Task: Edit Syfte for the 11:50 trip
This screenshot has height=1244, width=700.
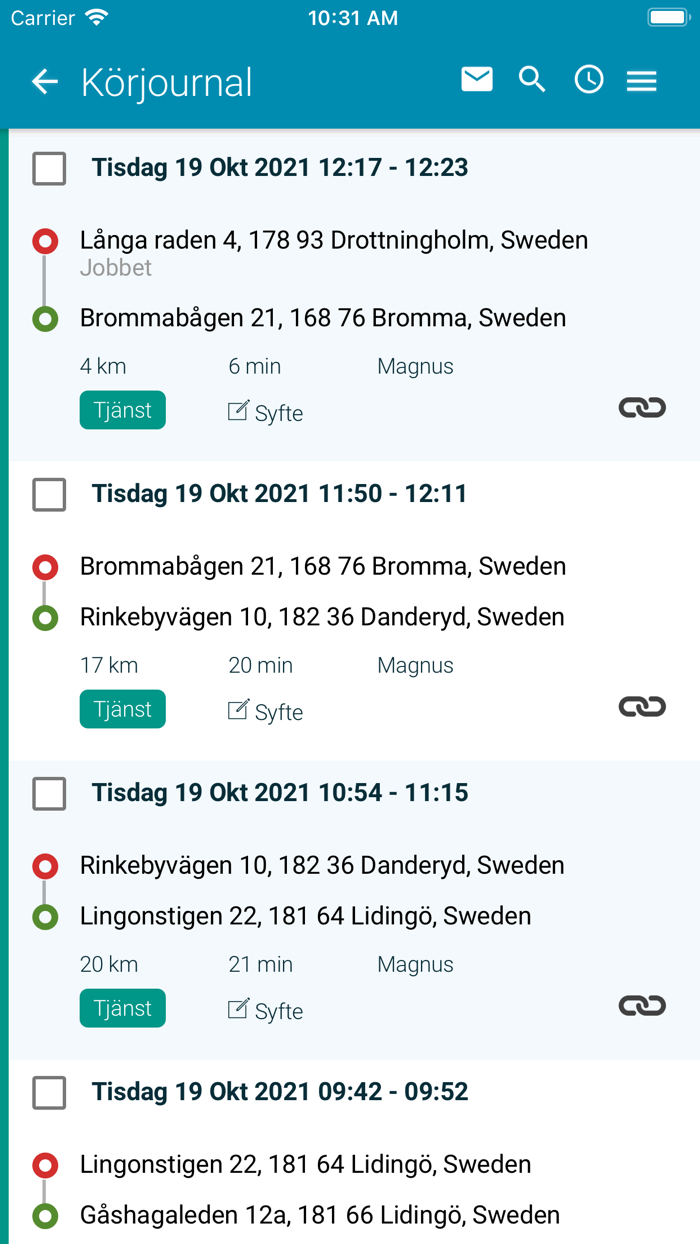Action: [x=265, y=711]
